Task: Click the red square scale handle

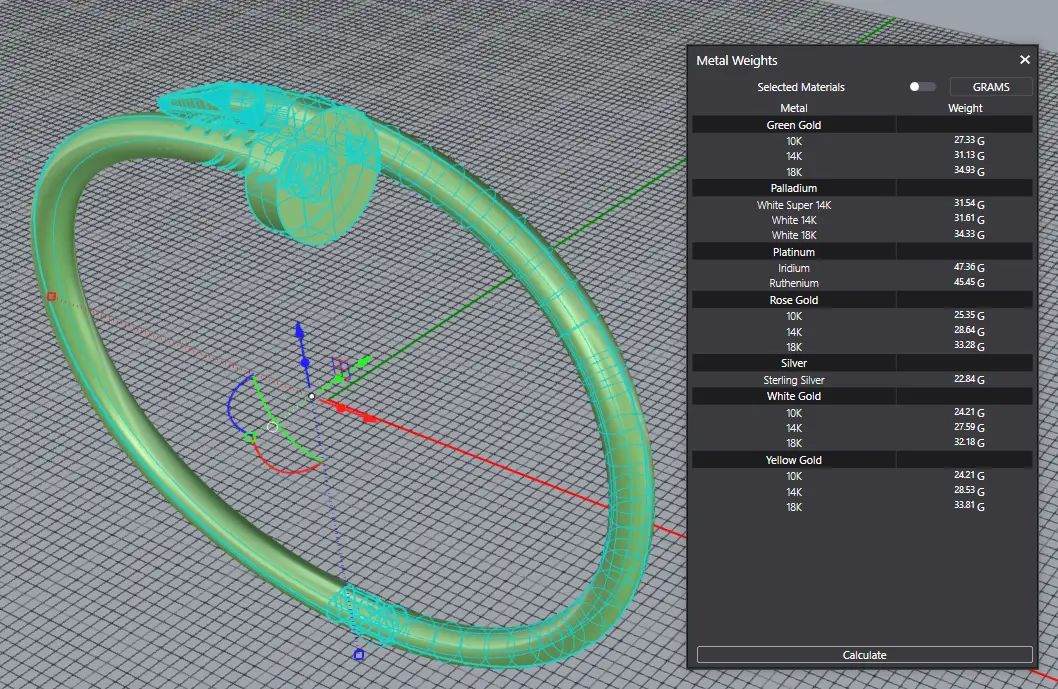Action: click(51, 296)
